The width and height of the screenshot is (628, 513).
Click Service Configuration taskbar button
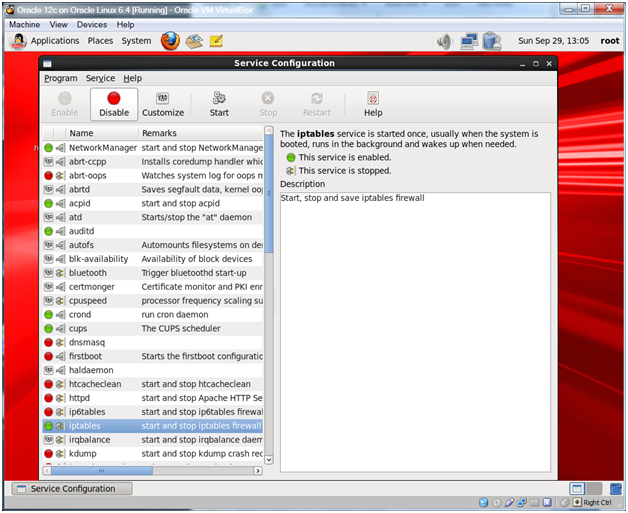coord(64,489)
